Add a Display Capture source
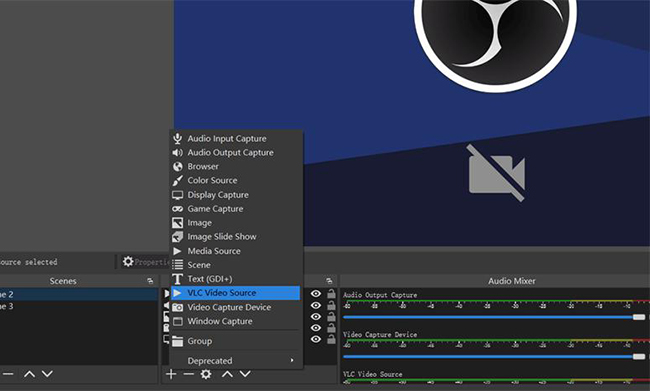The width and height of the screenshot is (650, 391). point(235,195)
